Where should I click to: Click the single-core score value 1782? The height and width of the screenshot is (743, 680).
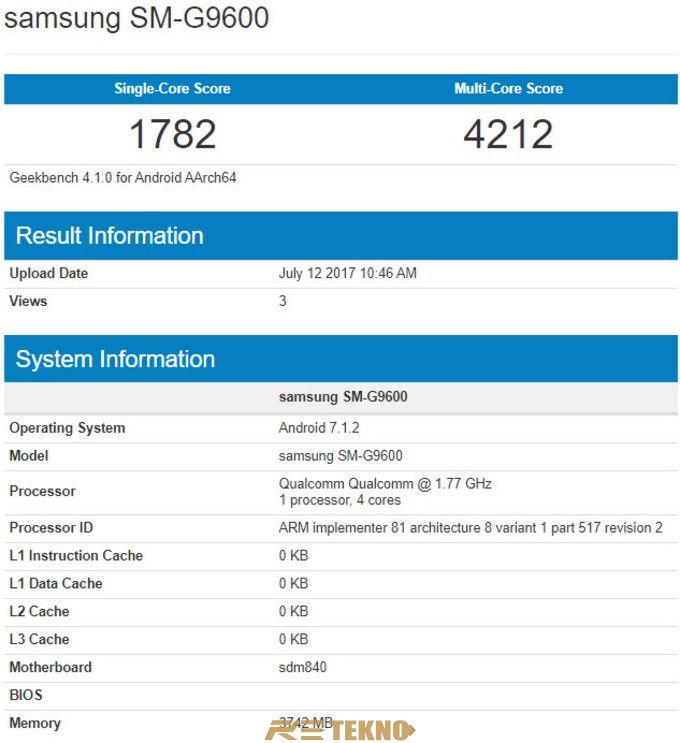click(172, 134)
